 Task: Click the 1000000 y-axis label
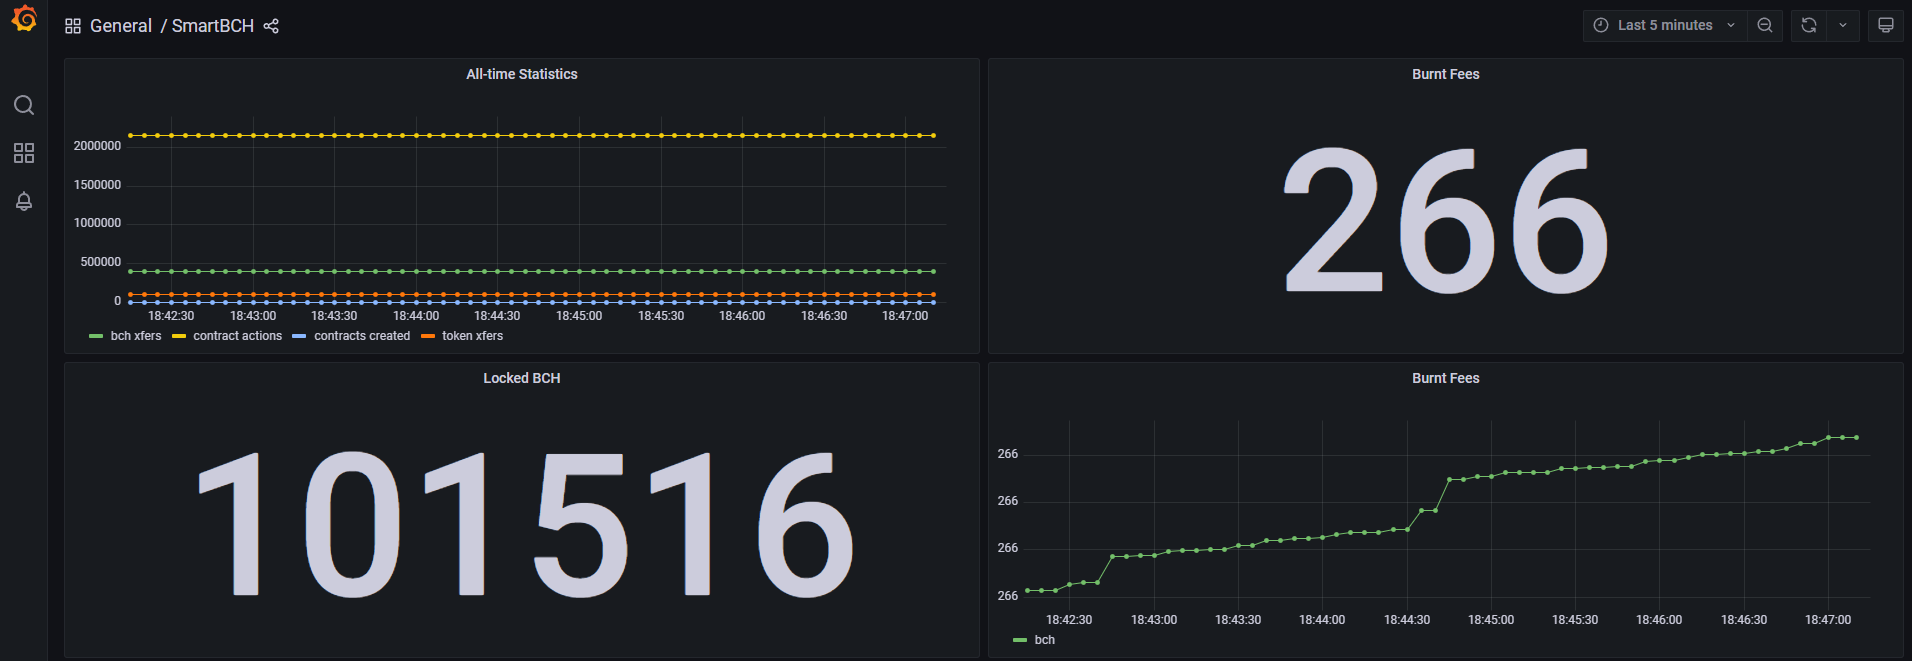tap(97, 223)
